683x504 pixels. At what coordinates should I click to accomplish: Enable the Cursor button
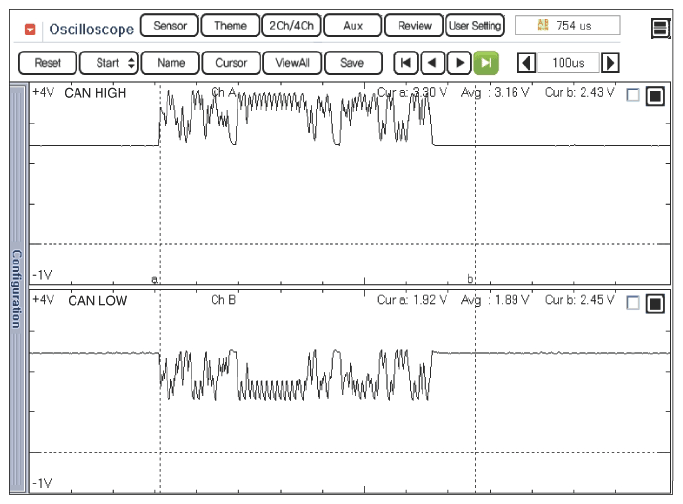231,63
